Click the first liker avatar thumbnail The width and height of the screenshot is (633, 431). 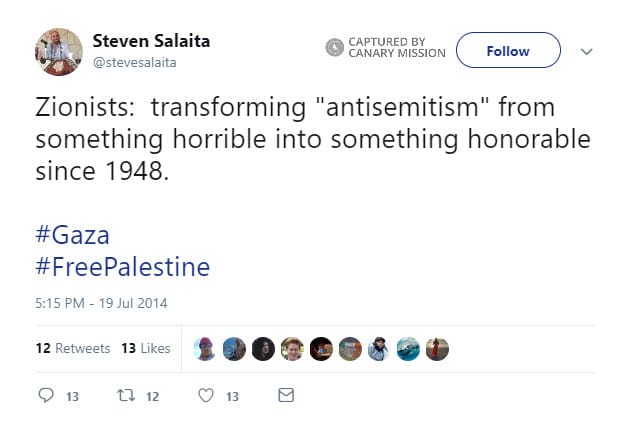(x=204, y=348)
